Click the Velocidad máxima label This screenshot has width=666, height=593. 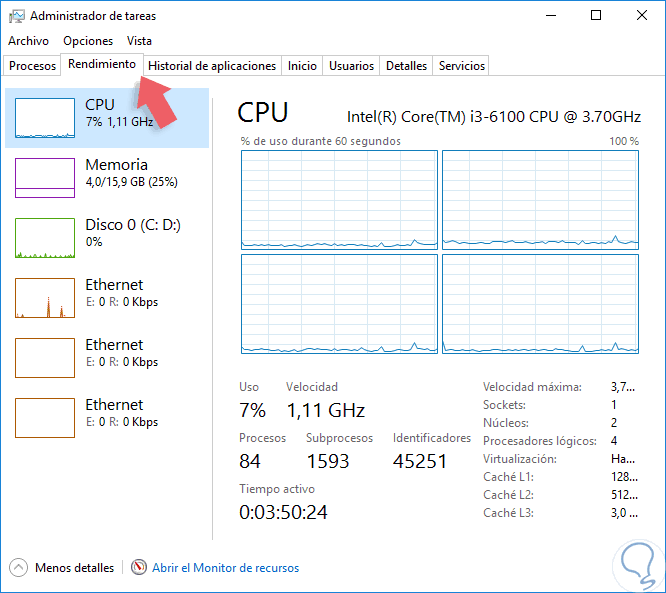tap(532, 387)
